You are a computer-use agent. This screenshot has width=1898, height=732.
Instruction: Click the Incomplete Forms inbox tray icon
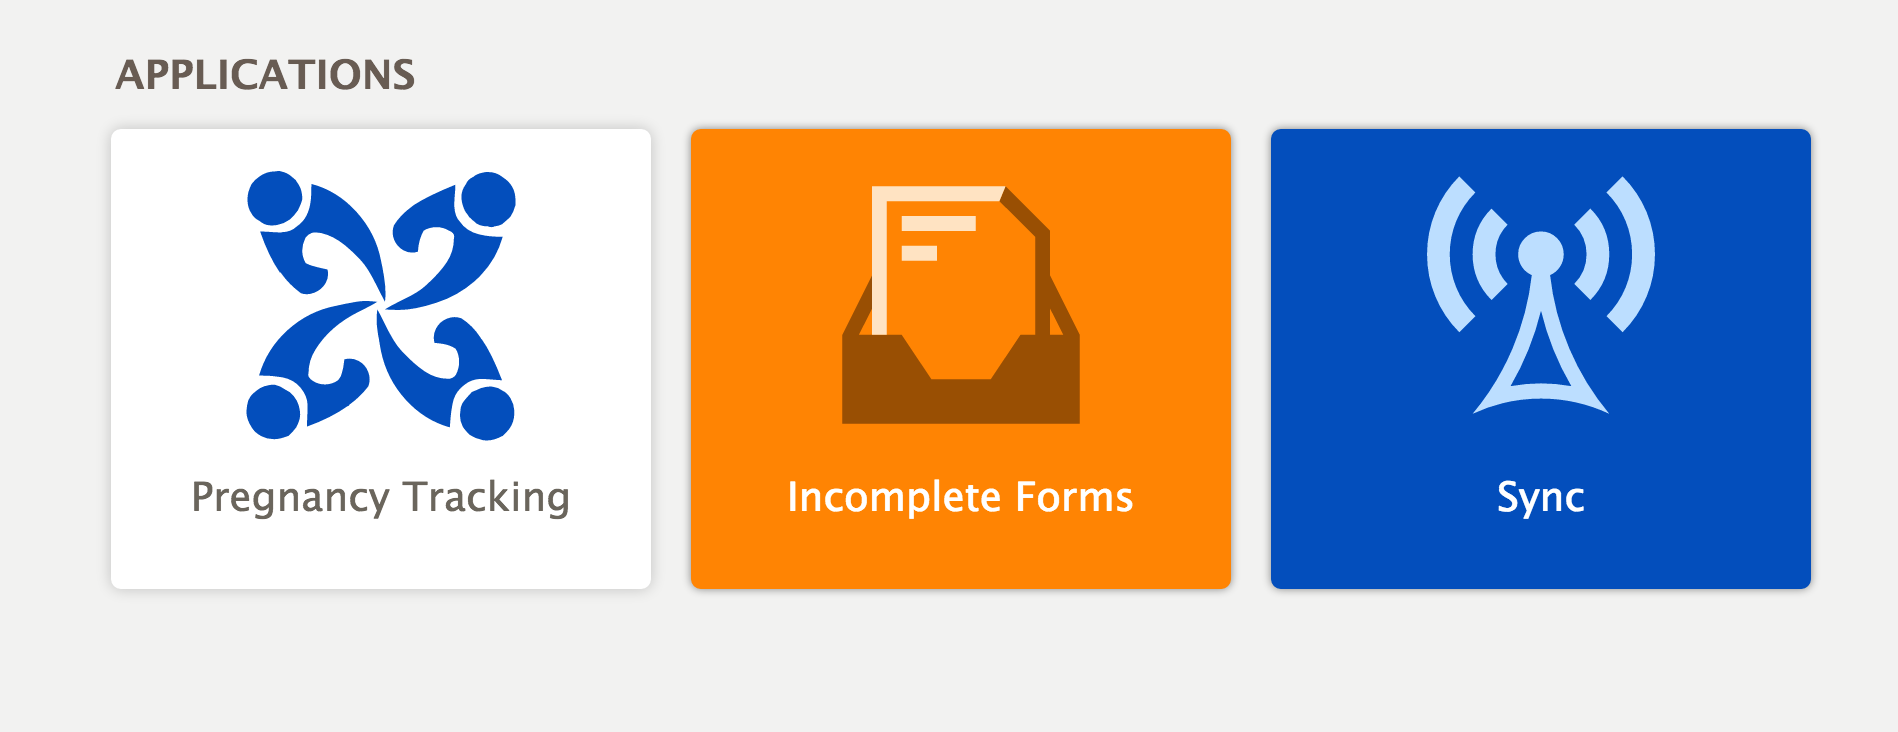[960, 304]
